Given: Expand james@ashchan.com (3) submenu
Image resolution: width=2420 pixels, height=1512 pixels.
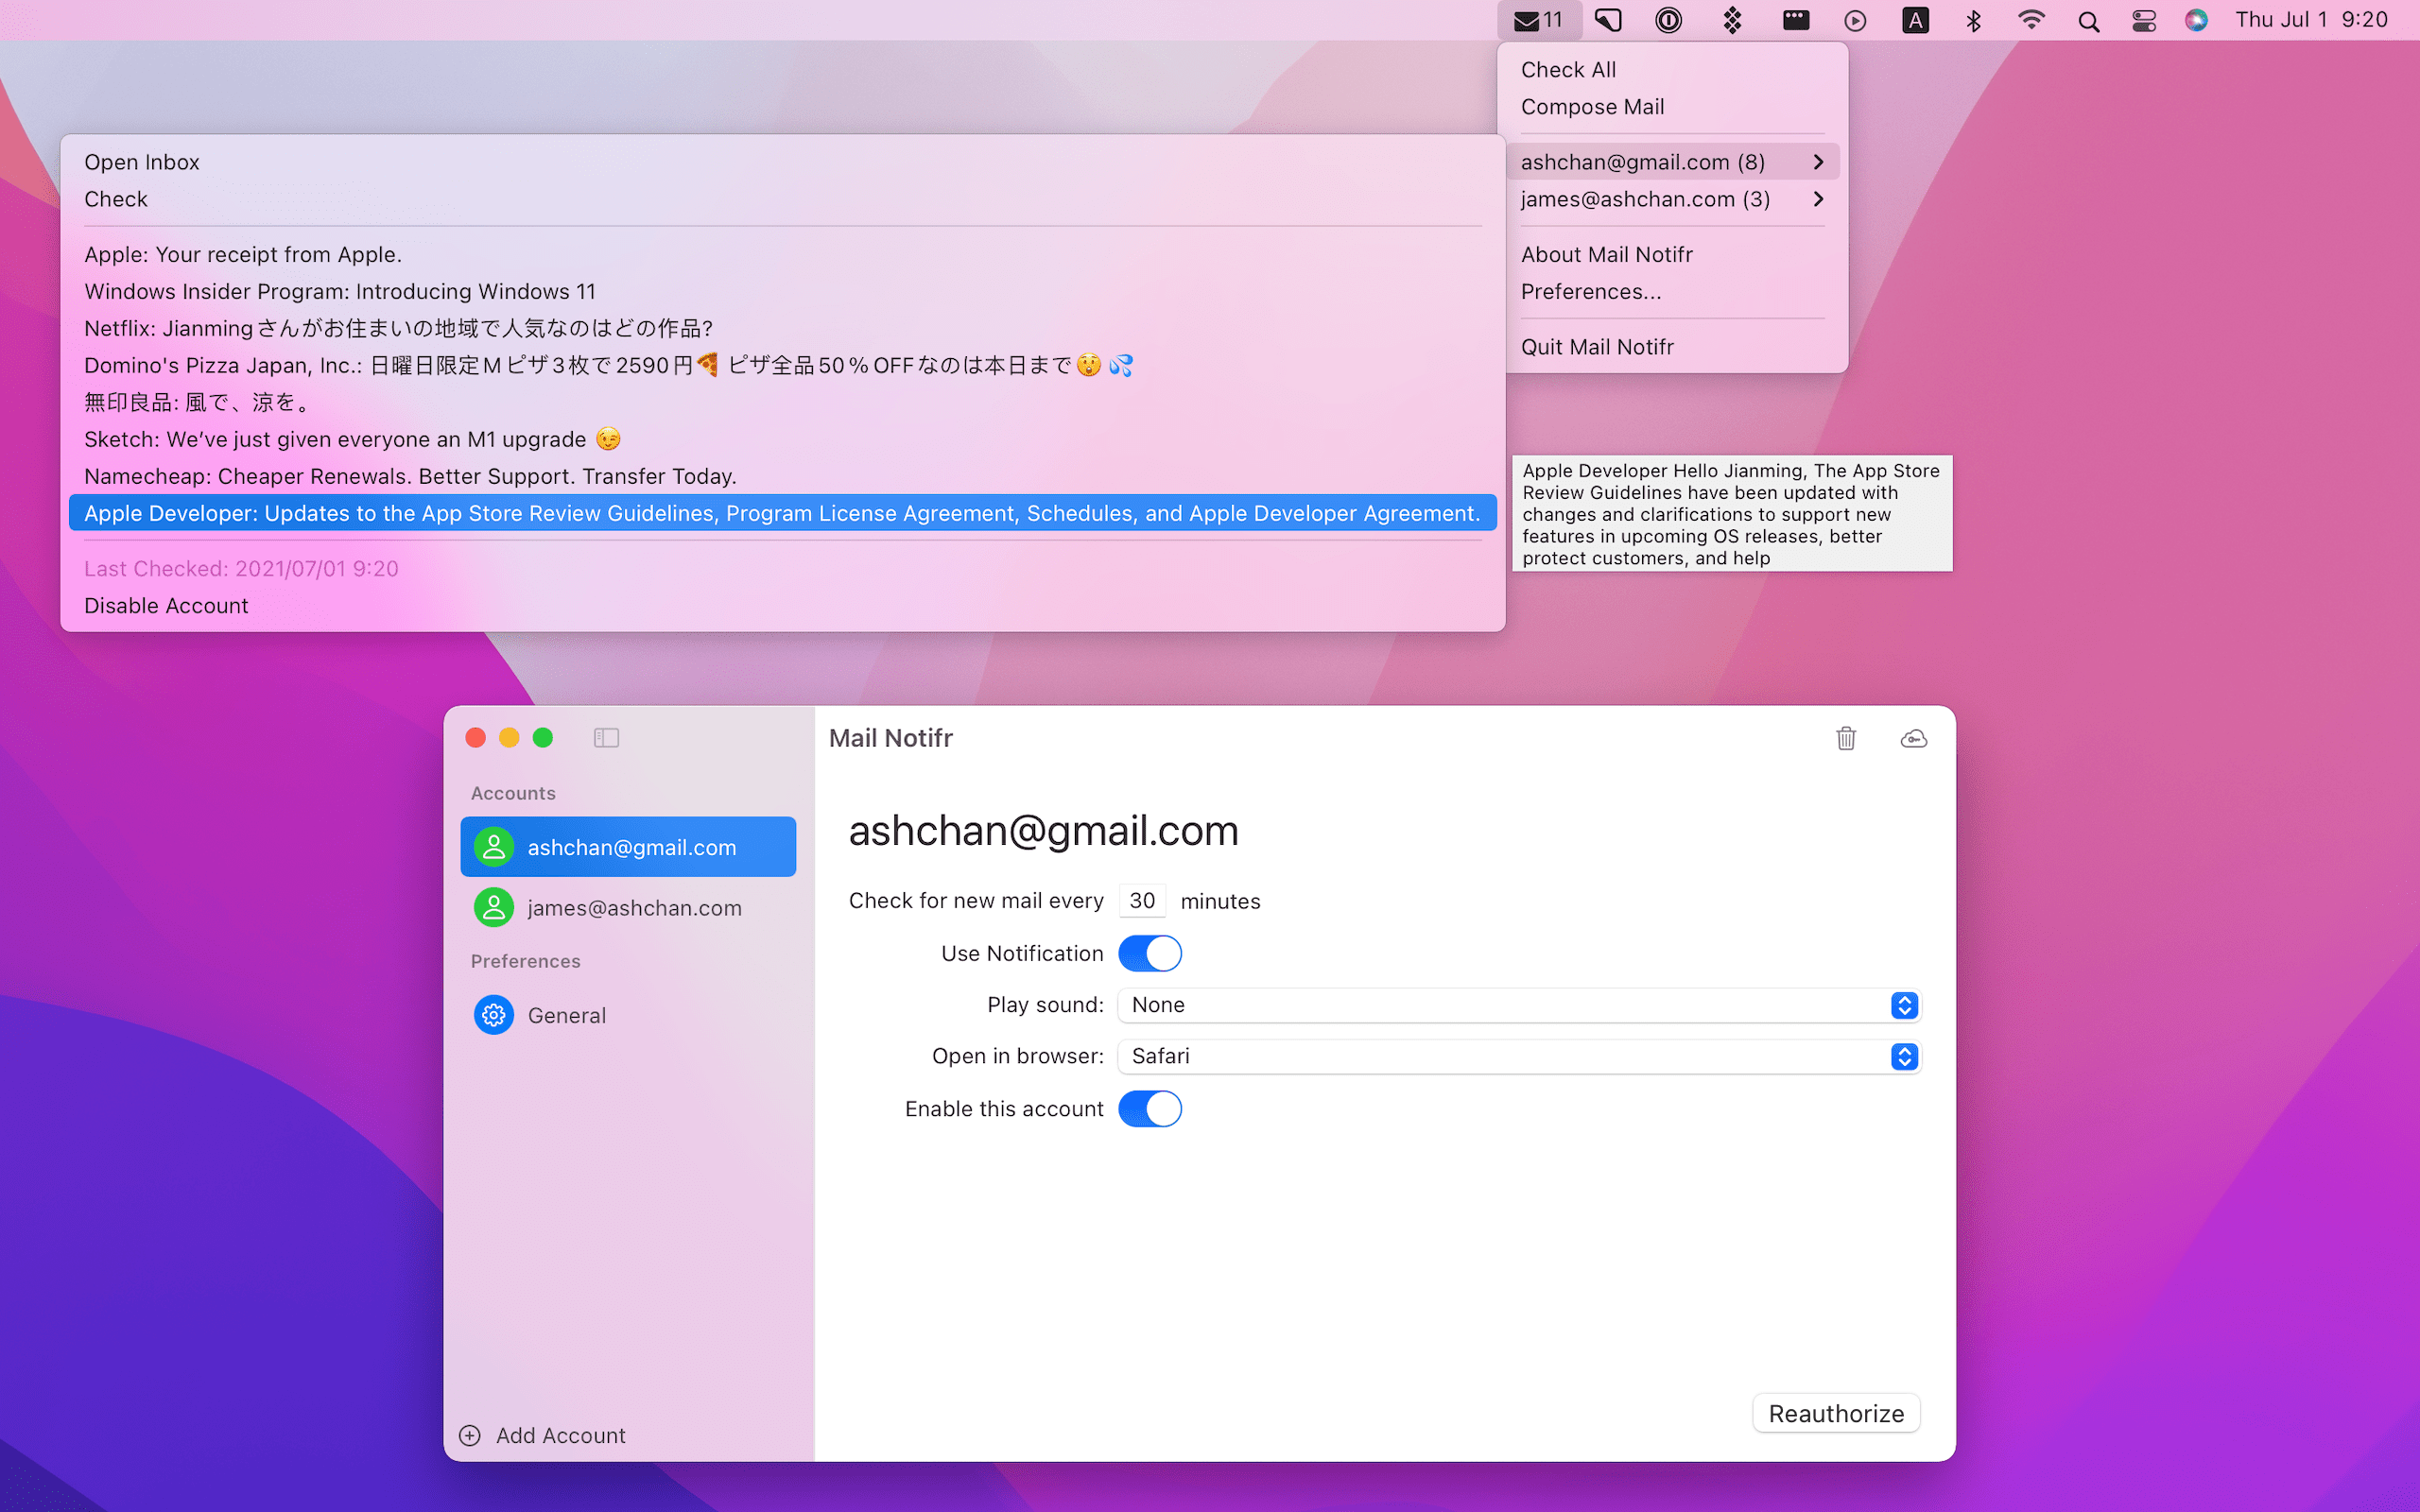Looking at the screenshot, I should pos(1672,199).
